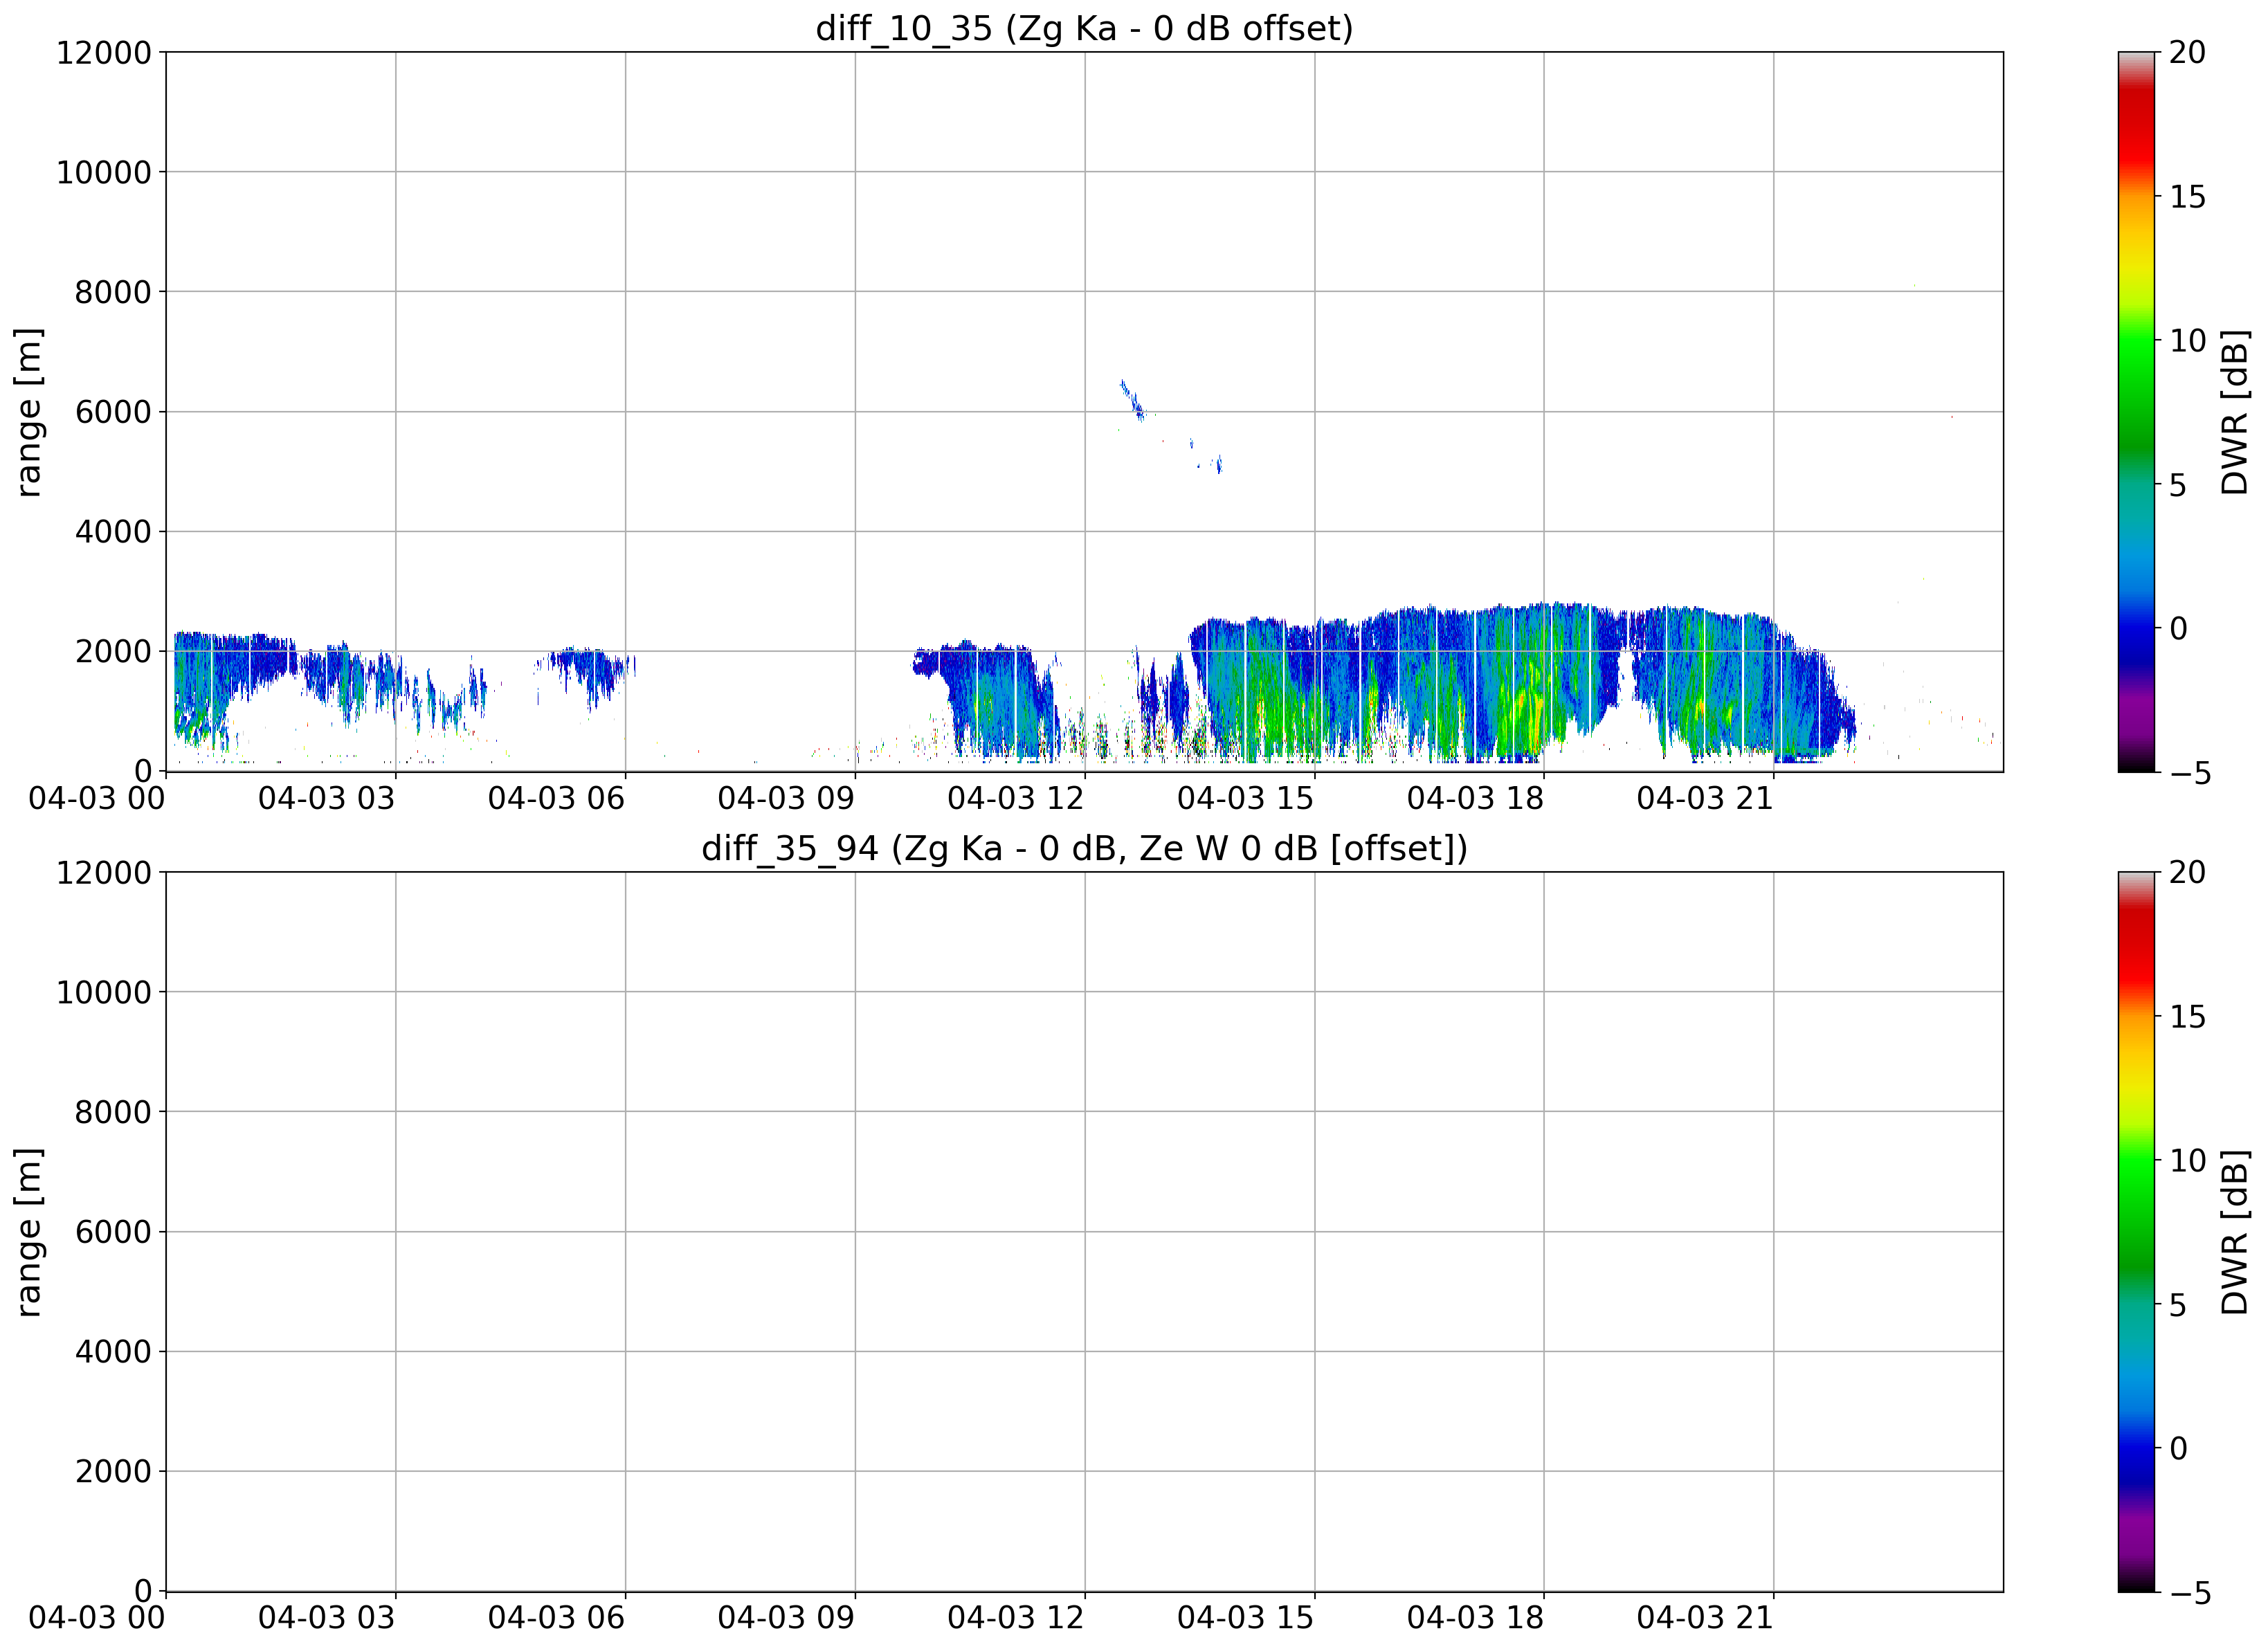Select the '04-03 15' x-tick under the bottom plot
Screen dimensions: 2268x1649
coord(1246,1618)
